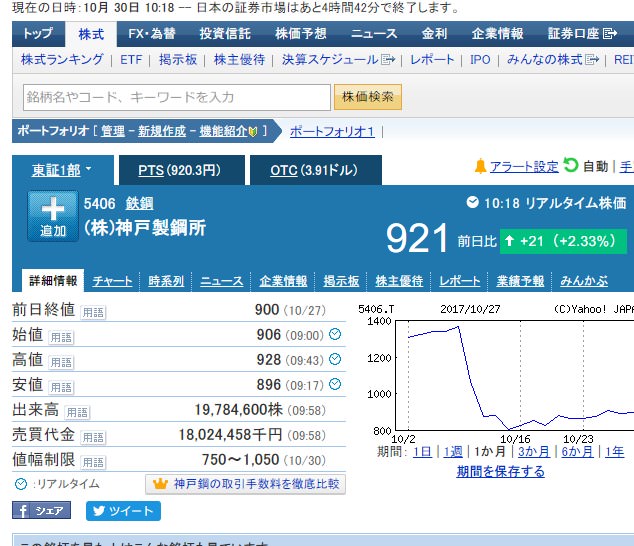Click the clock icon beside 10:18 リアルタイム株価
Image resolution: width=634 pixels, height=546 pixels.
(x=472, y=202)
